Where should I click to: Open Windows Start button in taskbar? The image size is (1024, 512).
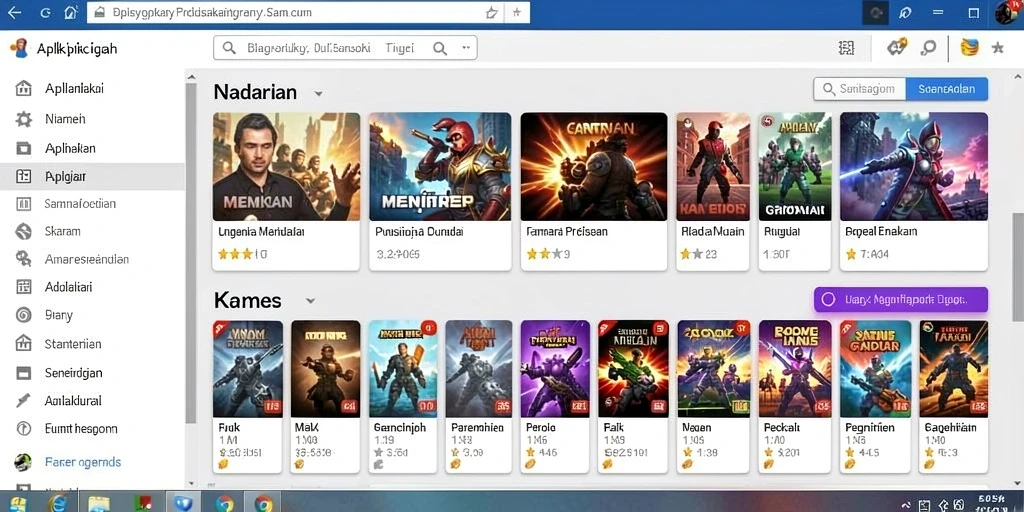point(18,503)
